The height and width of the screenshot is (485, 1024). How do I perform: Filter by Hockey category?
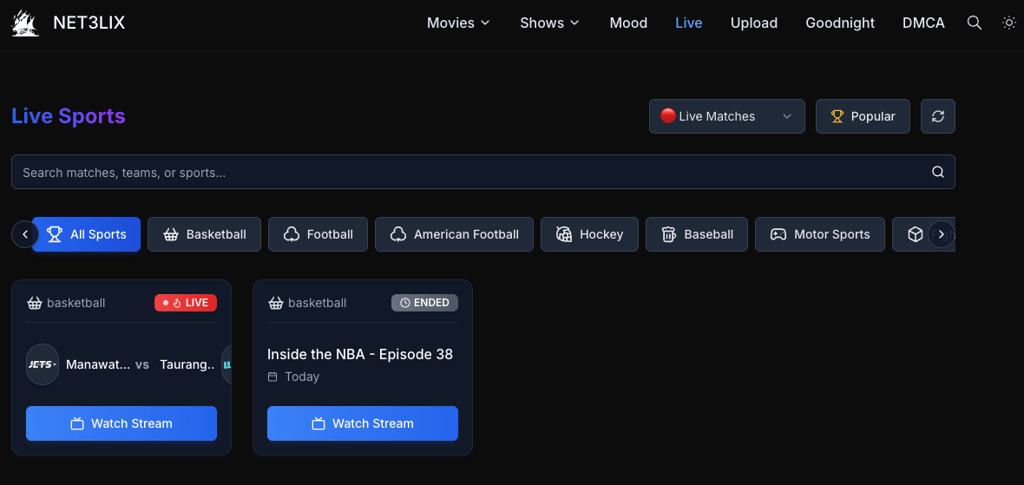click(590, 234)
